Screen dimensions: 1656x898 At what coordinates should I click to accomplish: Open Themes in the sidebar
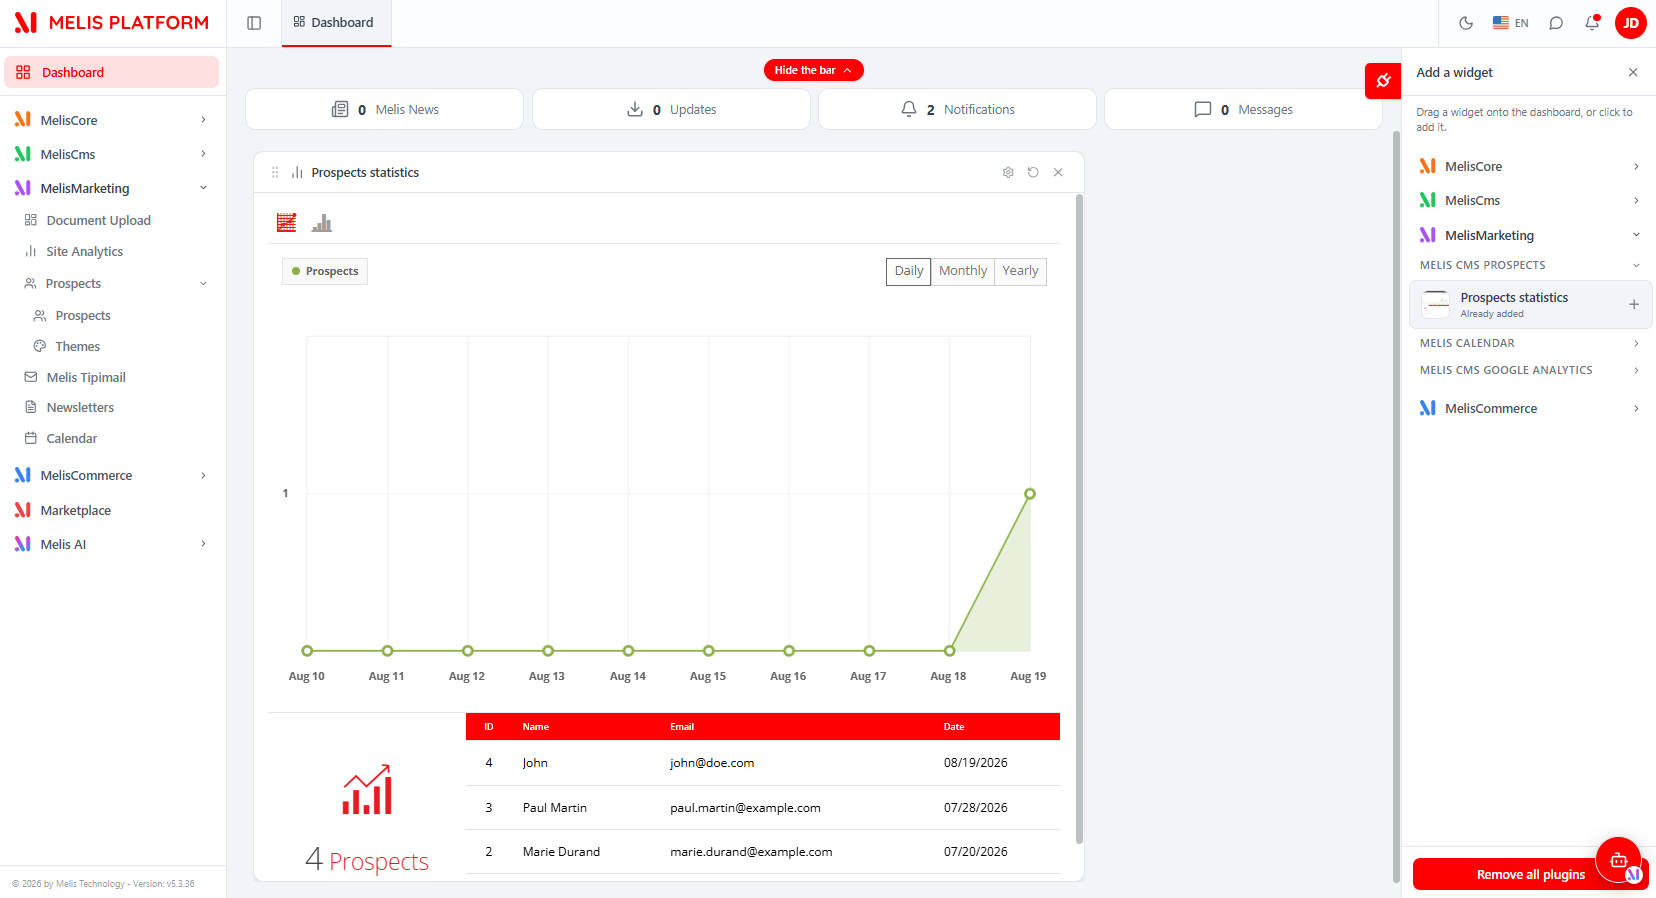[x=77, y=346]
